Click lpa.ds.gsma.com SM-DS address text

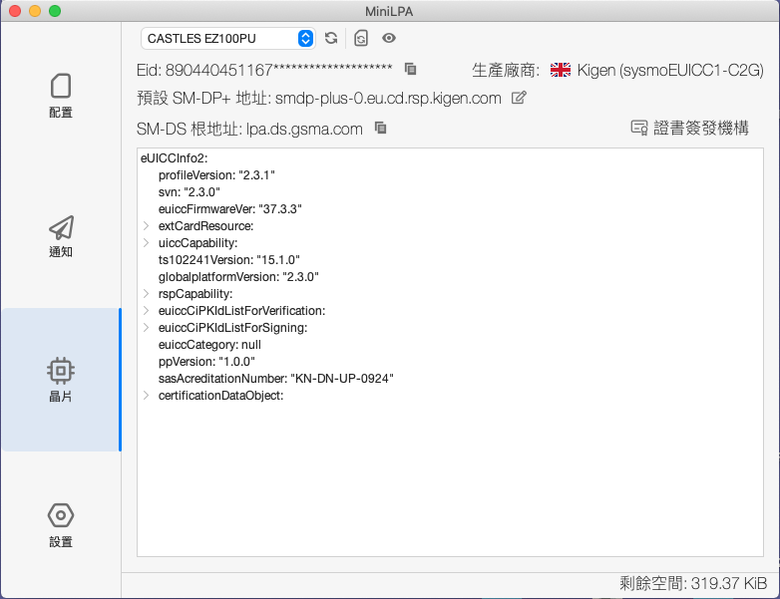point(304,129)
